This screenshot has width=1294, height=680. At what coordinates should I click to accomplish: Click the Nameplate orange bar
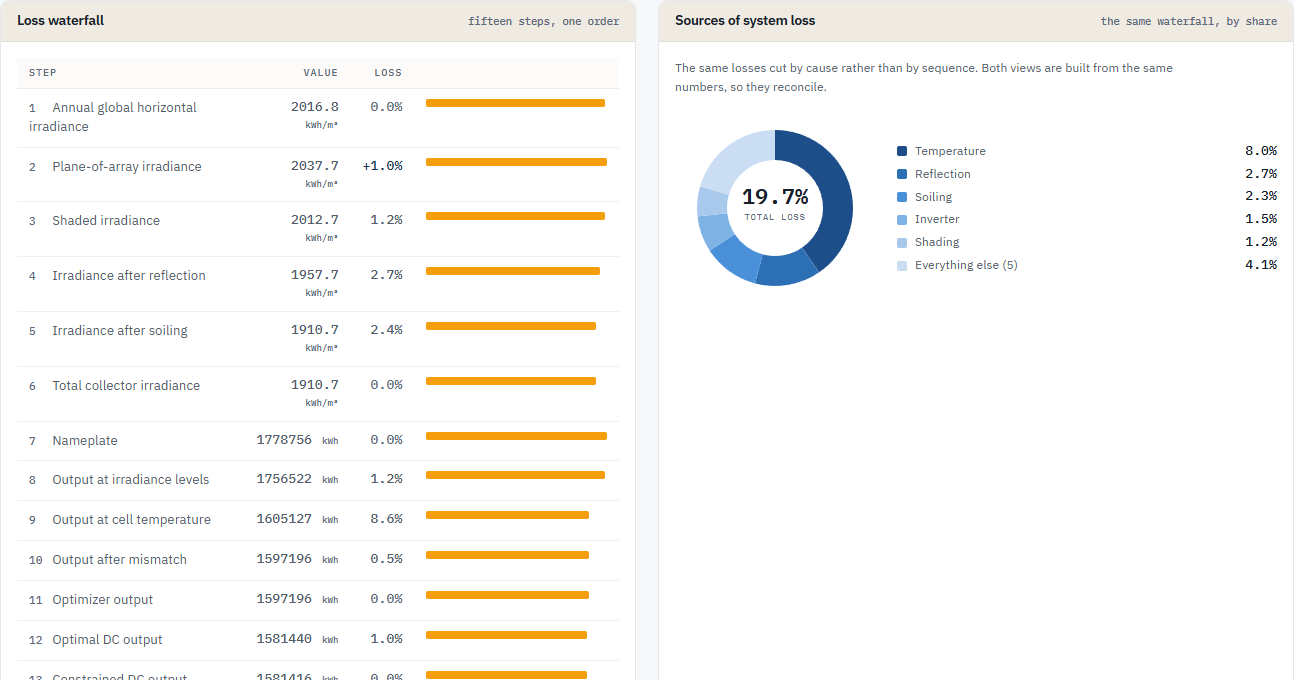(516, 436)
